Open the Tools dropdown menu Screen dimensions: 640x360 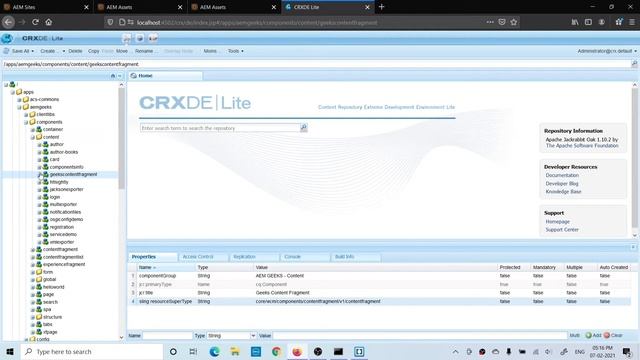click(x=236, y=51)
